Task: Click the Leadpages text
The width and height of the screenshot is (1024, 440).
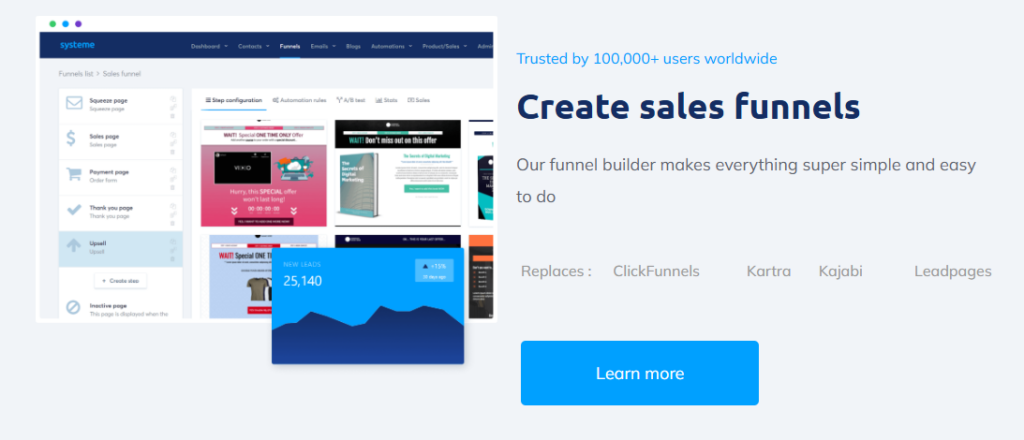Action: click(x=953, y=271)
